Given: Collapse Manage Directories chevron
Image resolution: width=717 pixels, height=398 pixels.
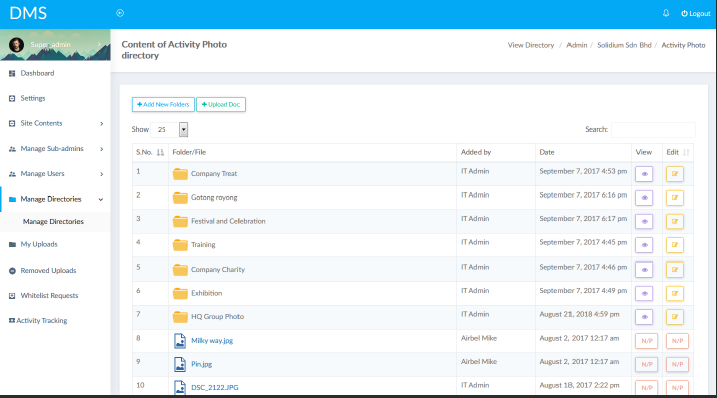Looking at the screenshot, I should (x=101, y=199).
